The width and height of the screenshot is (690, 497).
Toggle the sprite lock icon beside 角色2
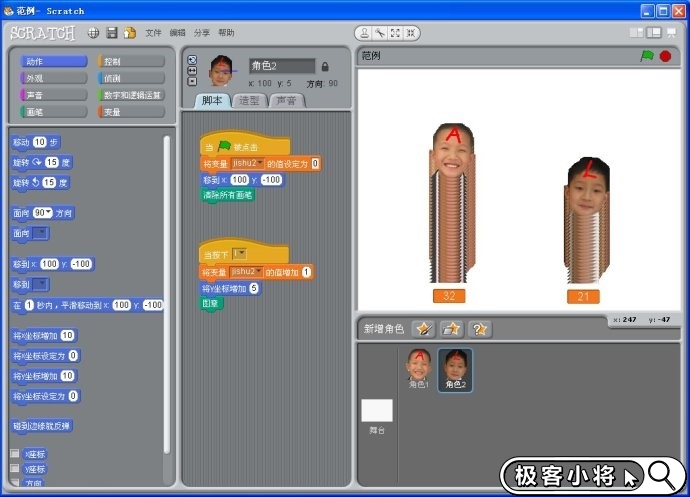tap(325, 66)
